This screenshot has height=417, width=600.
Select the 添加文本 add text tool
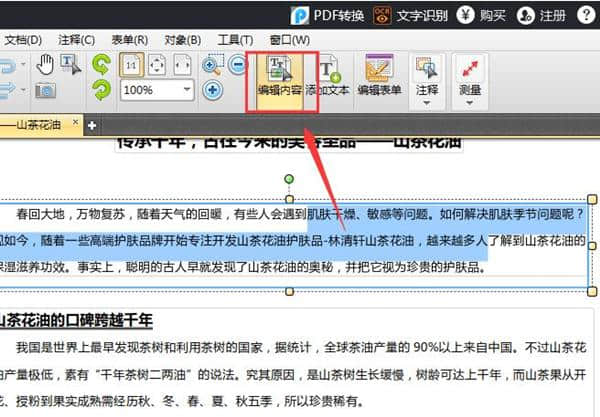coord(328,76)
